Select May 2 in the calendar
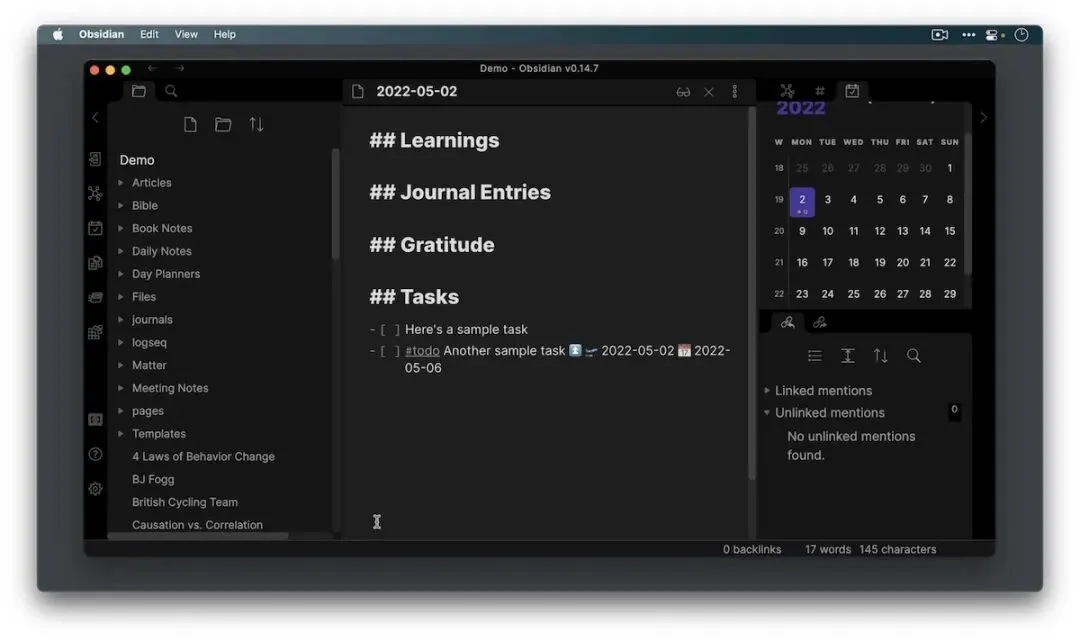Viewport: 1080px width, 641px height. 802,202
